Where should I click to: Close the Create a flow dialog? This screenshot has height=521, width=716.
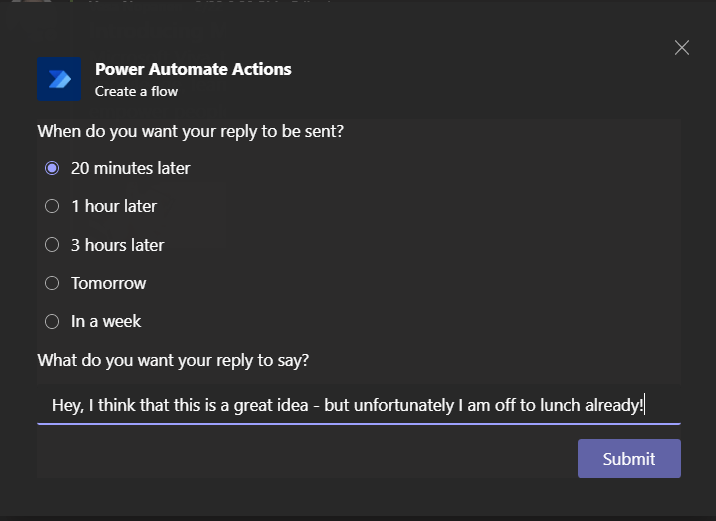point(682,48)
